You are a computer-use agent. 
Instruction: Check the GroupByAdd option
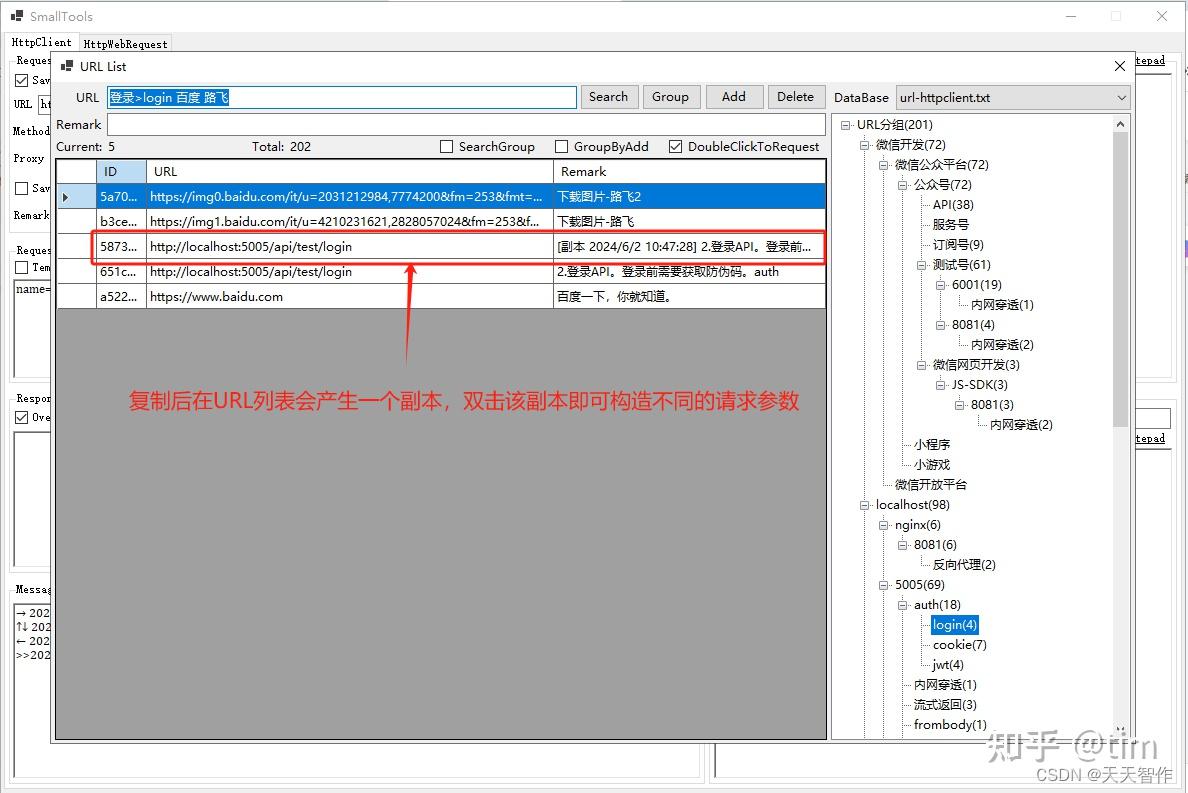tap(560, 146)
